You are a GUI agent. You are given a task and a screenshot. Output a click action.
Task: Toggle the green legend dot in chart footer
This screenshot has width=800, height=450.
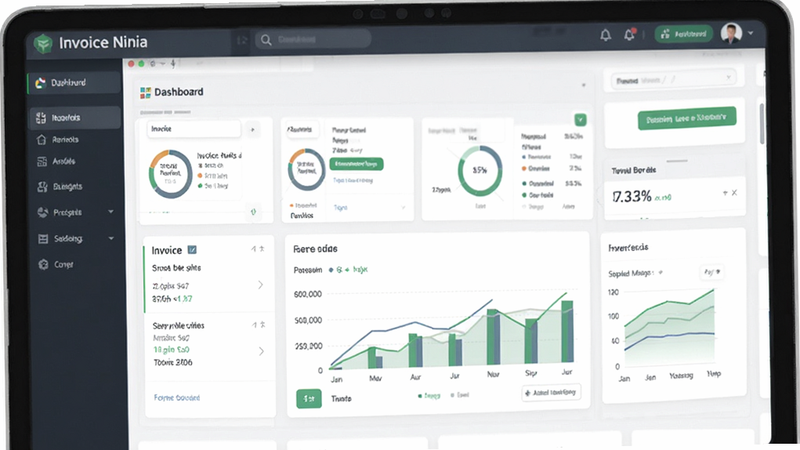[x=420, y=395]
